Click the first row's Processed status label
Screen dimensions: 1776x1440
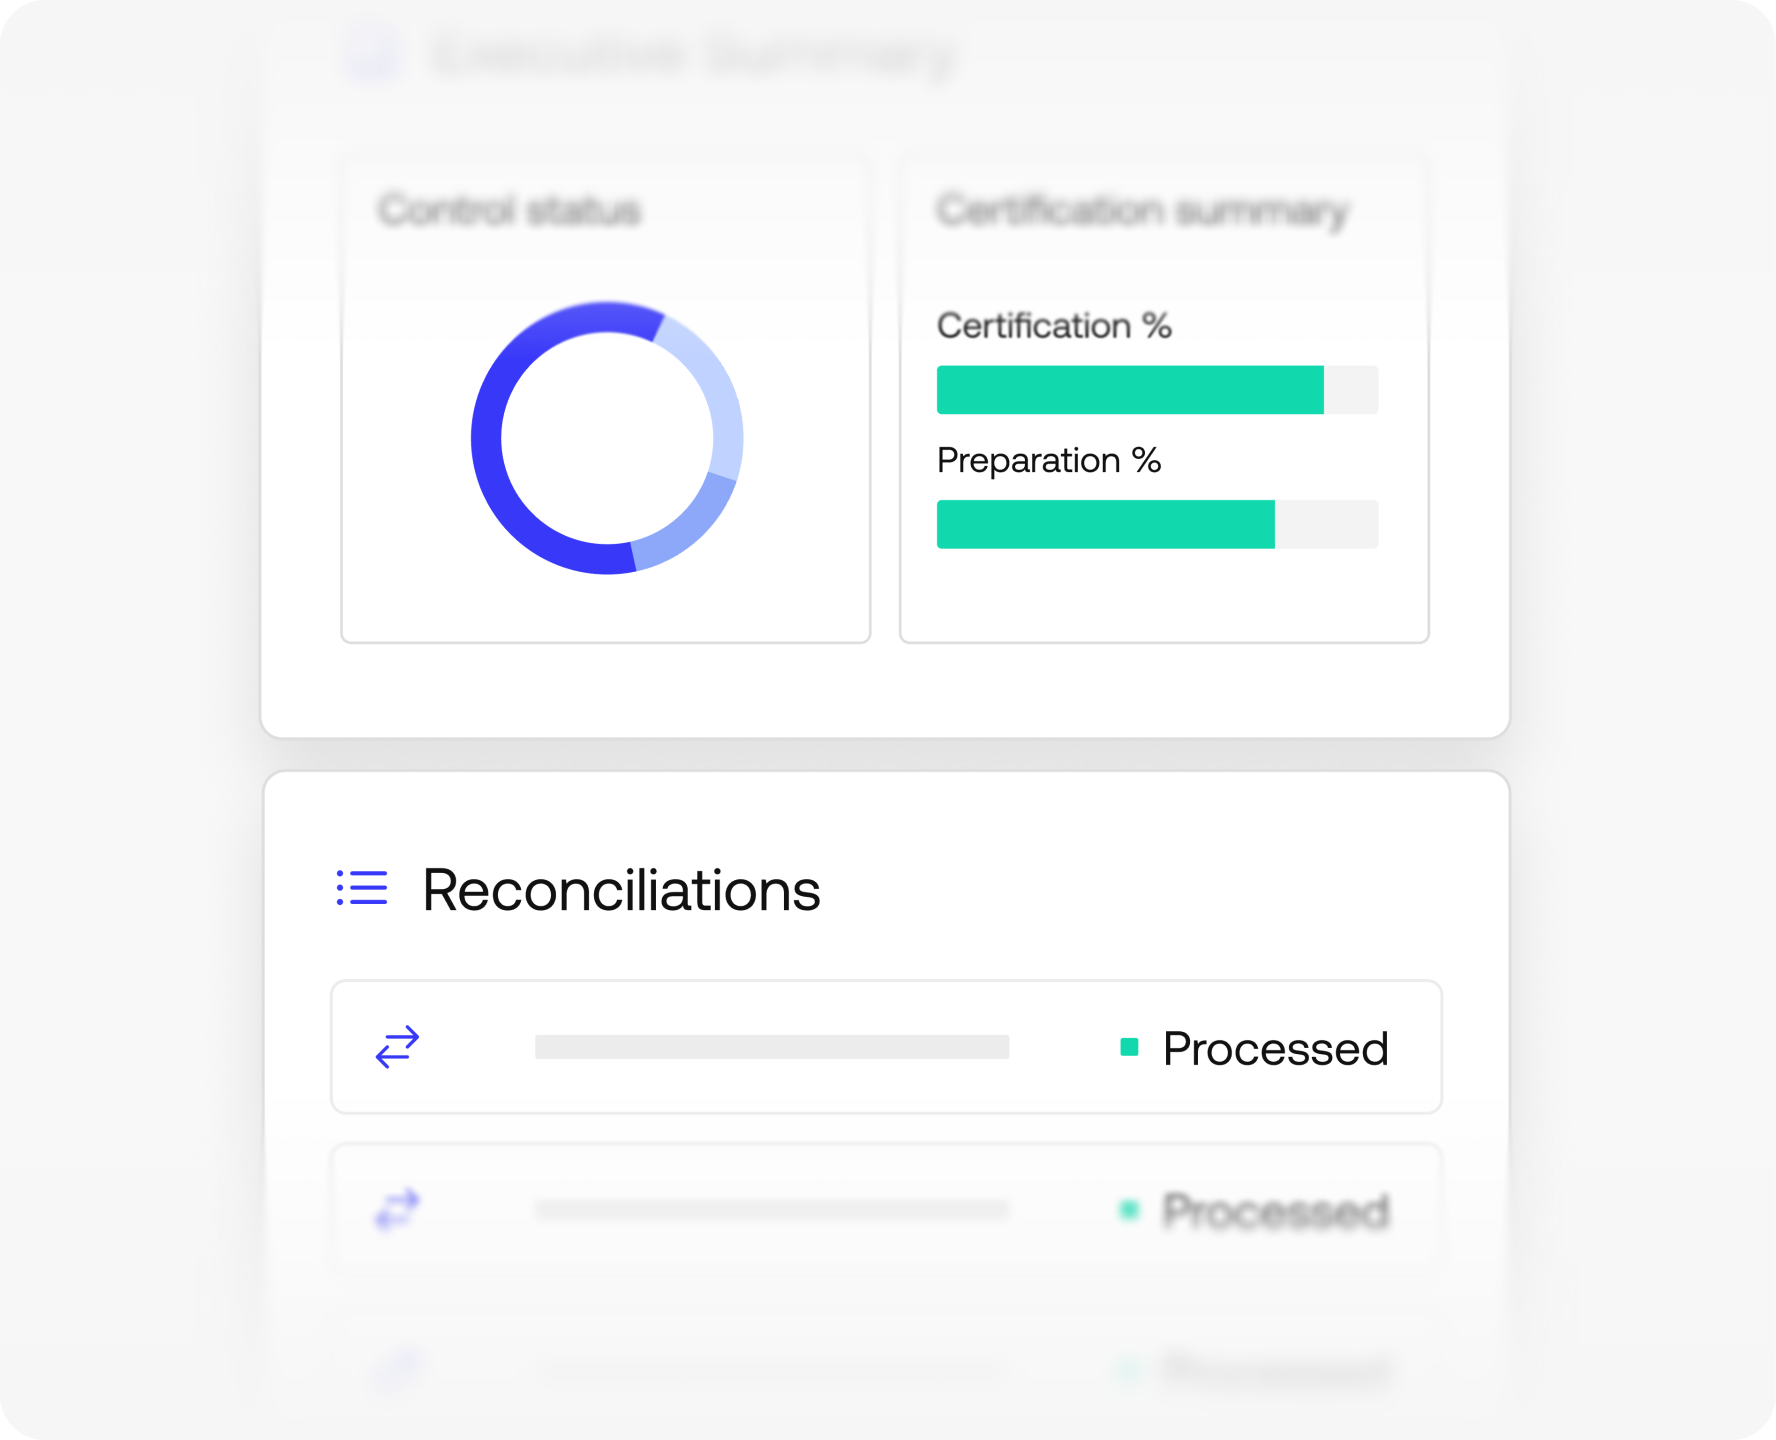point(1275,1049)
